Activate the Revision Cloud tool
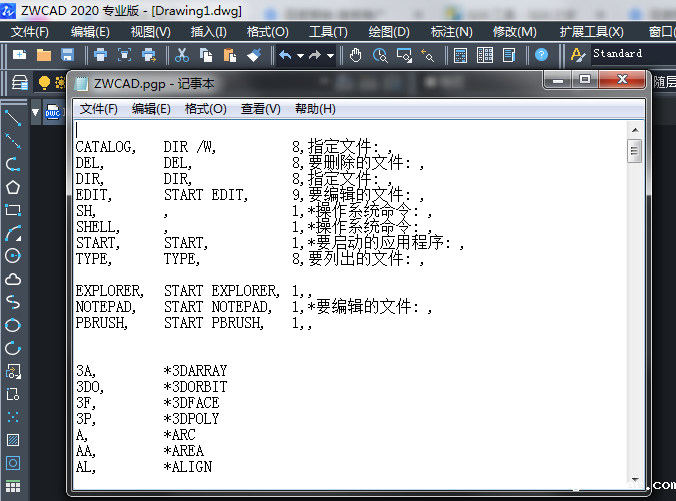This screenshot has height=501, width=676. point(13,279)
